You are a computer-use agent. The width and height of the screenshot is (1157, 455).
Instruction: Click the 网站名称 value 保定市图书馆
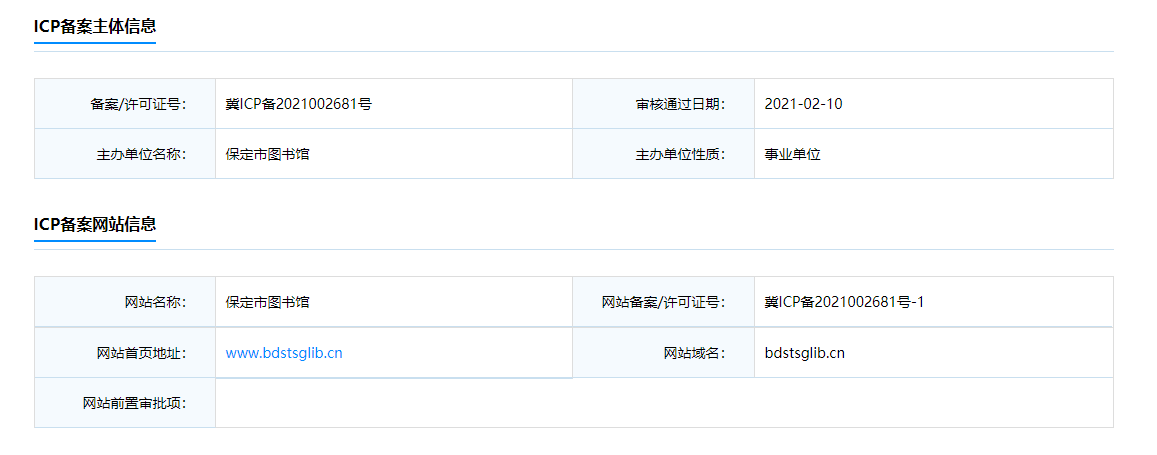click(x=268, y=302)
